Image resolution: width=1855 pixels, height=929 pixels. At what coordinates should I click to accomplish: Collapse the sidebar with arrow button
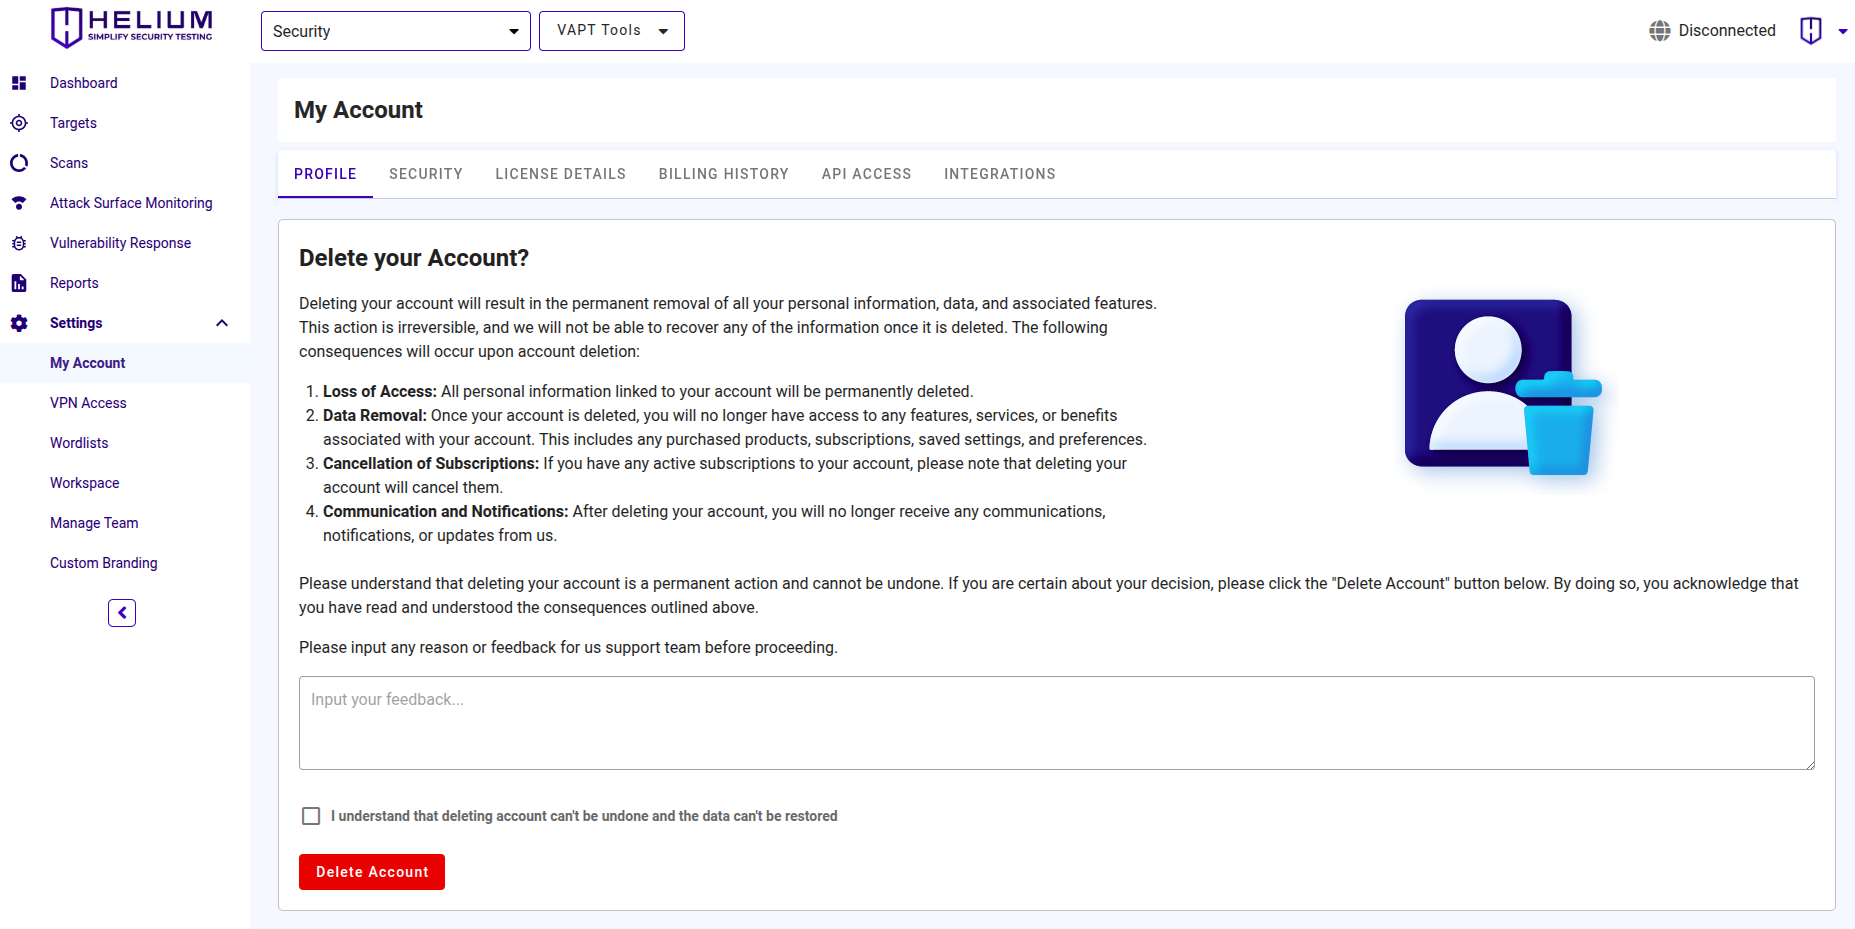coord(122,613)
